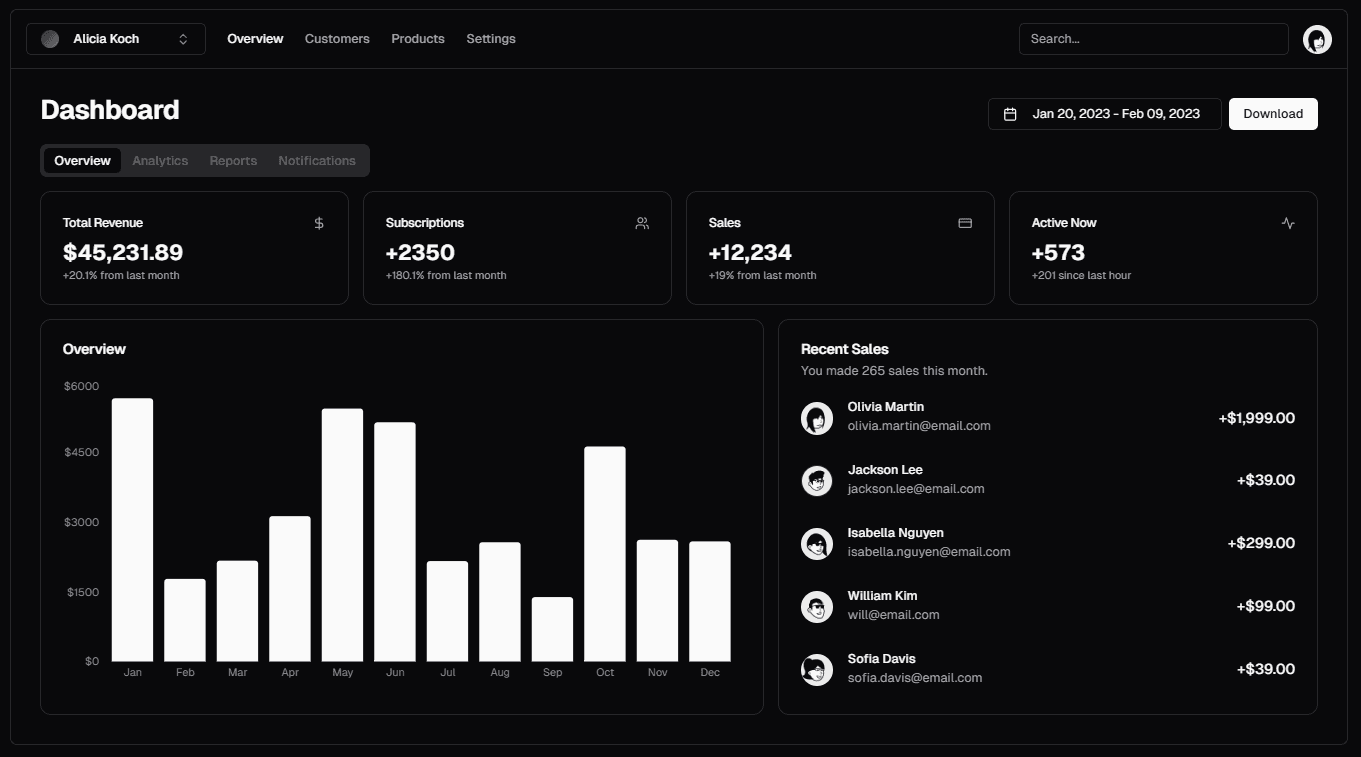
Task: Go to Customers in top navigation
Action: pyautogui.click(x=337, y=39)
